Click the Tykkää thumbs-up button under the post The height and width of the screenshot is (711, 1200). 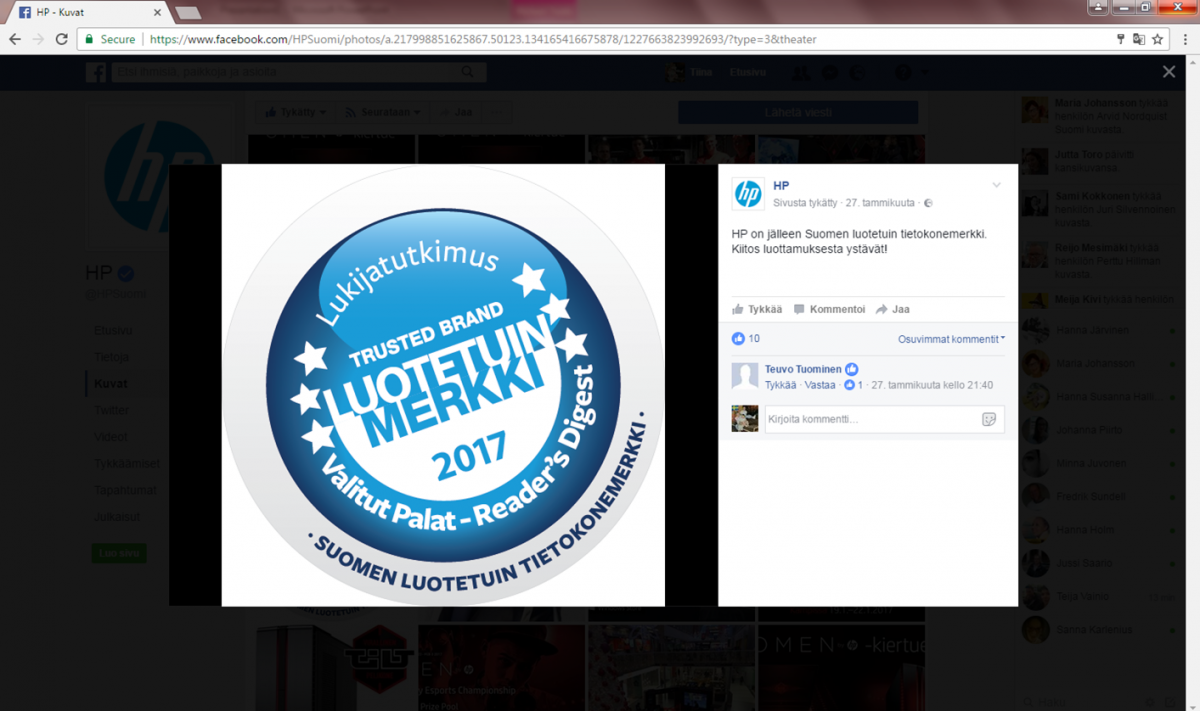coord(757,309)
